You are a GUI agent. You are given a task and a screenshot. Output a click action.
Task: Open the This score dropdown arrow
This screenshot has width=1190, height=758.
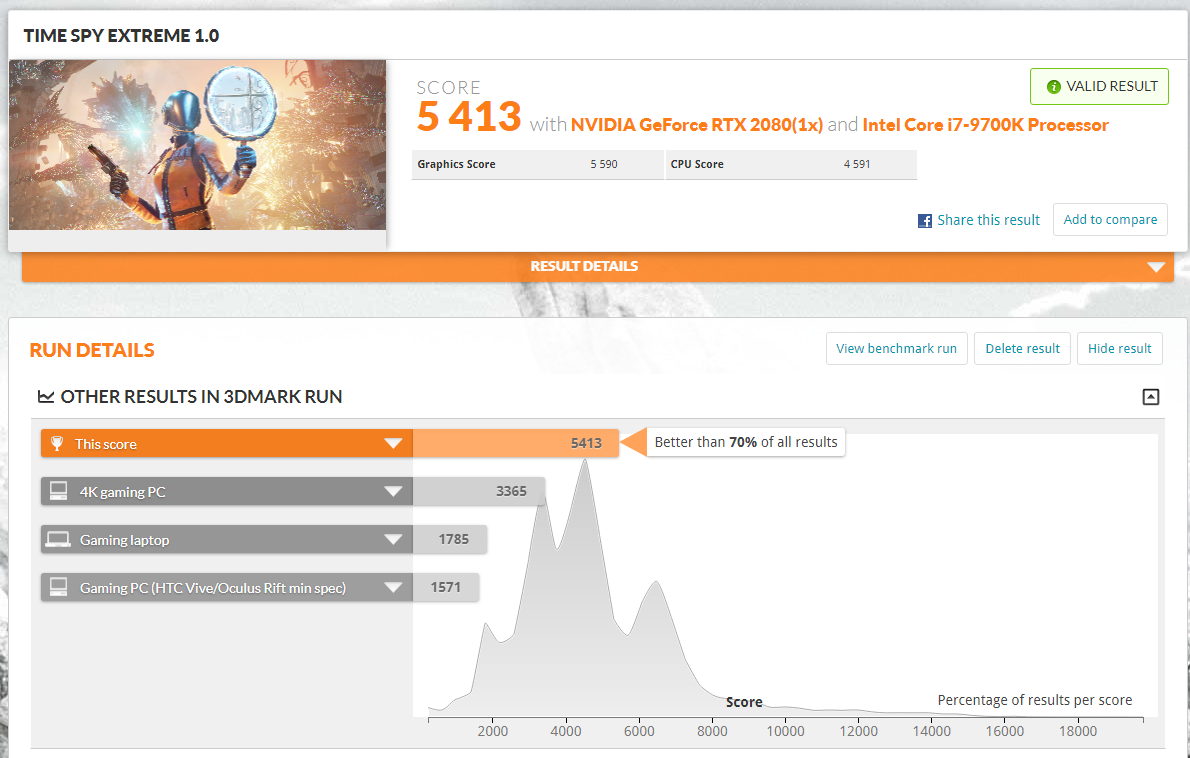[393, 444]
